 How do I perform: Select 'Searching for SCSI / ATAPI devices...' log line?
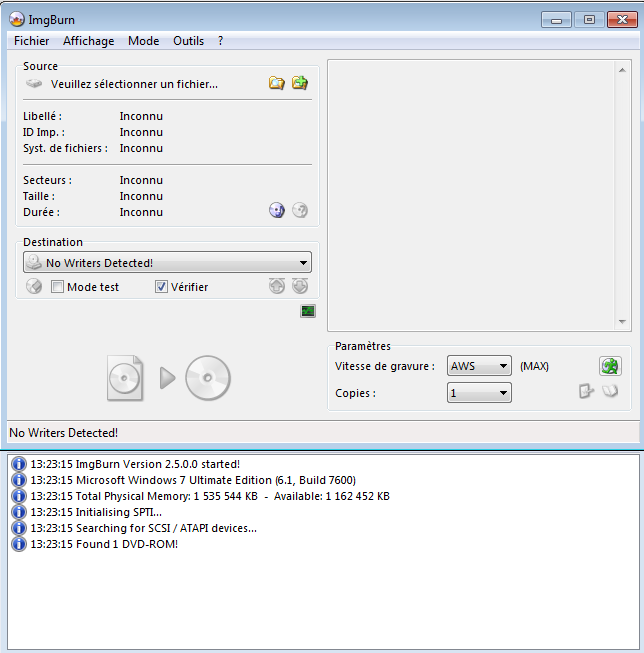pyautogui.click(x=143, y=528)
